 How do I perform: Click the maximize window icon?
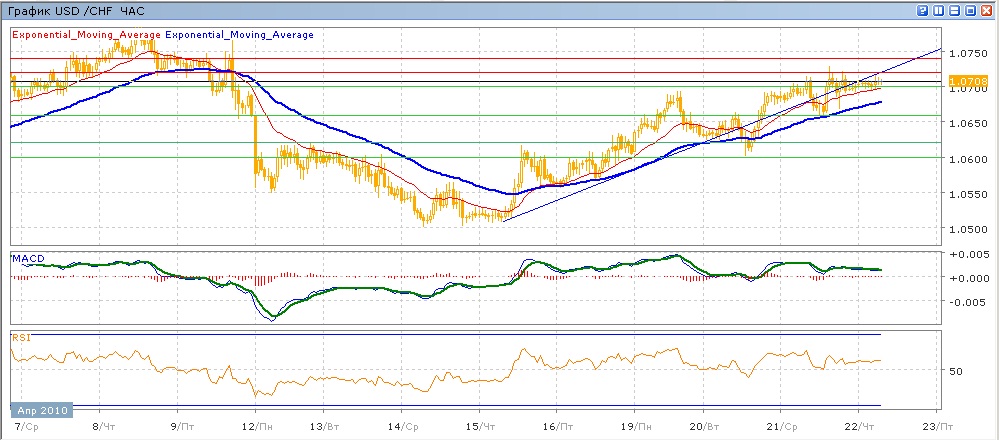[969, 10]
